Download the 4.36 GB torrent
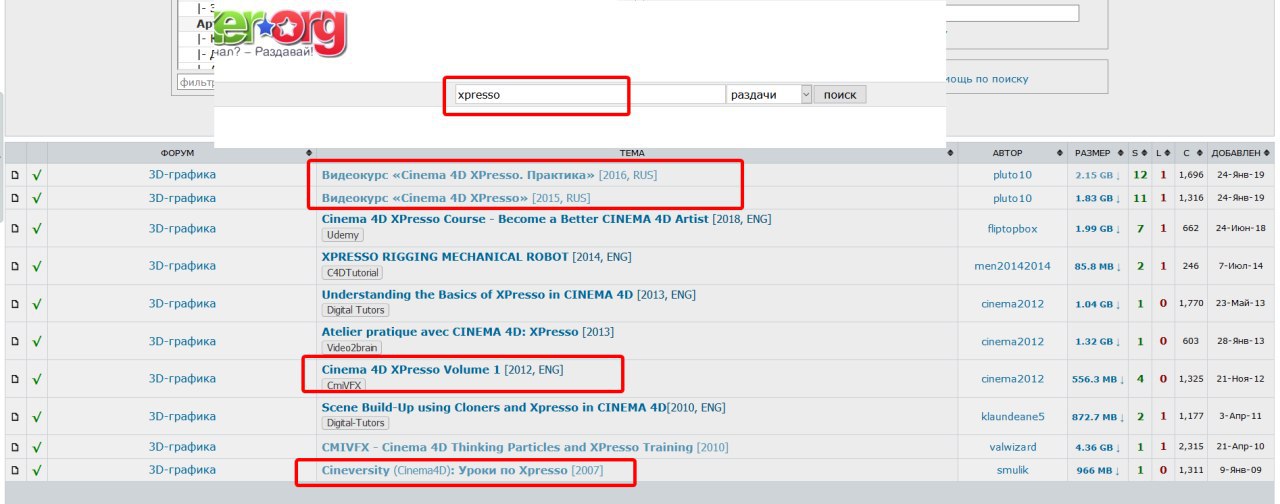Viewport: 1280px width, 504px height. click(1099, 447)
